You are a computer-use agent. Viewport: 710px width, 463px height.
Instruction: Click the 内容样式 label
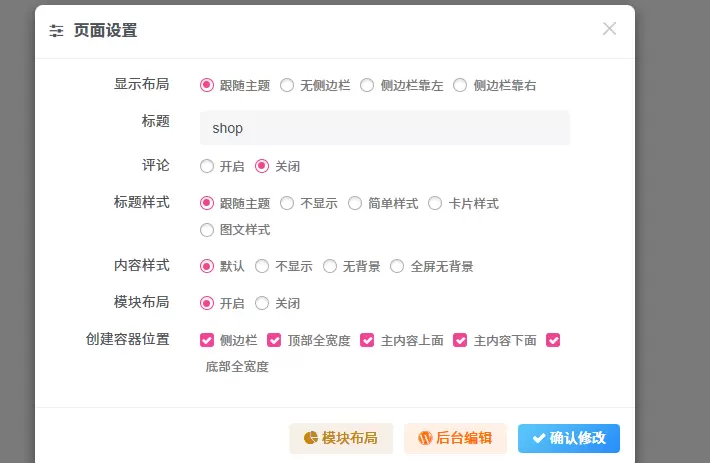pyautogui.click(x=141, y=265)
